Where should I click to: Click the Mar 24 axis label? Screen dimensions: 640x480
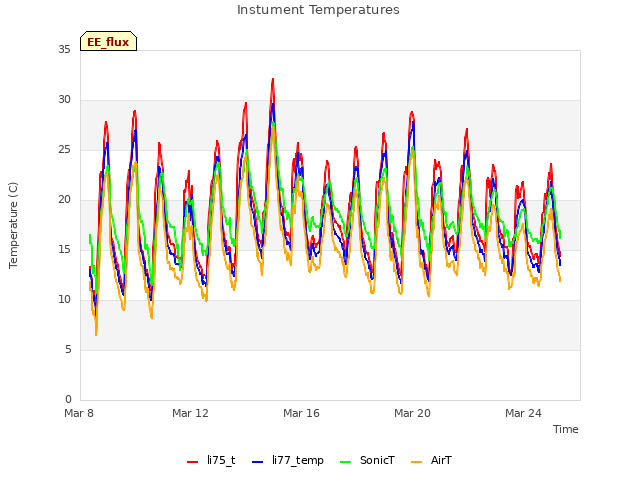click(x=523, y=413)
